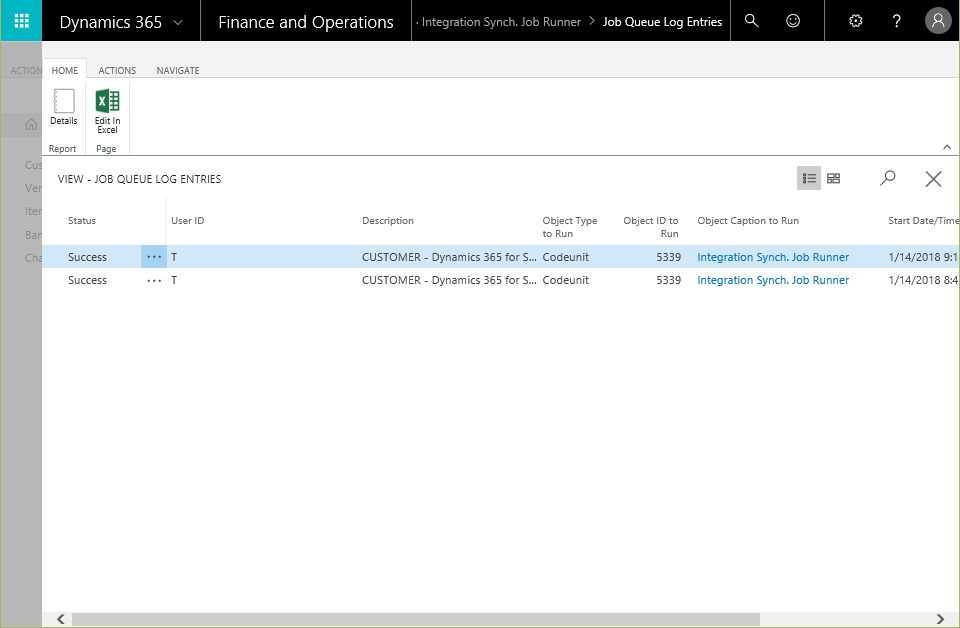Open the settings gear icon
Screen dimensions: 960x628
pyautogui.click(x=856, y=21)
